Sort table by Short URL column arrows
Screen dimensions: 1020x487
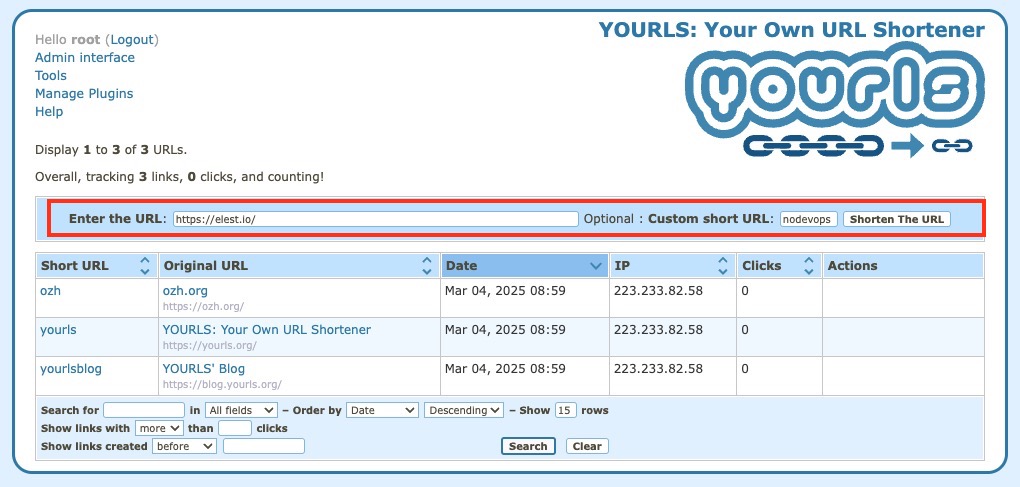pos(145,265)
